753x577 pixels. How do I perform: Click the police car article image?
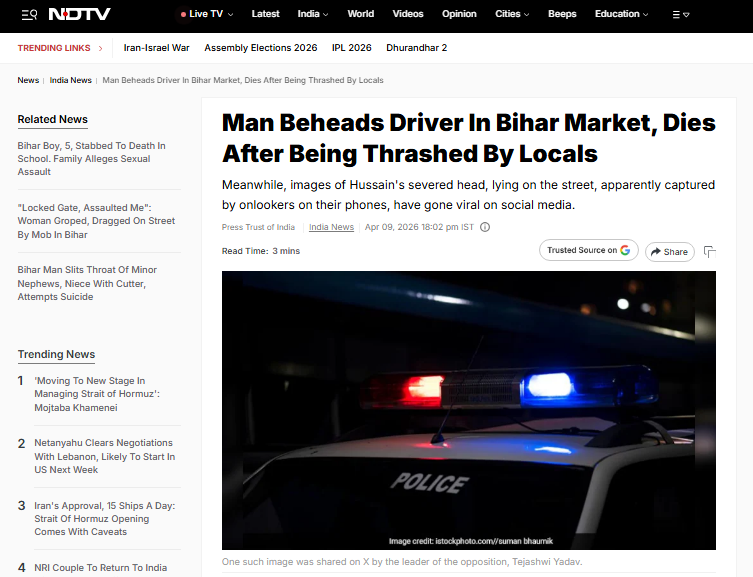(x=469, y=410)
